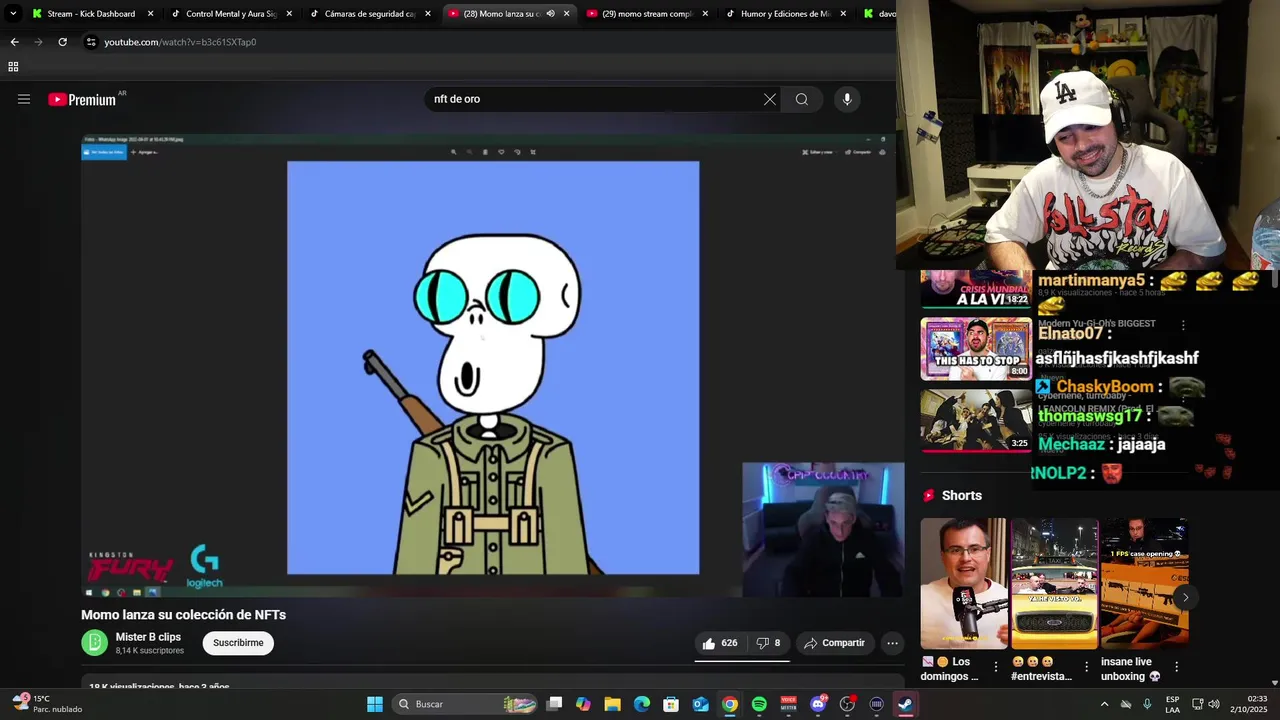Switch to momo stream completo tab

(x=647, y=14)
